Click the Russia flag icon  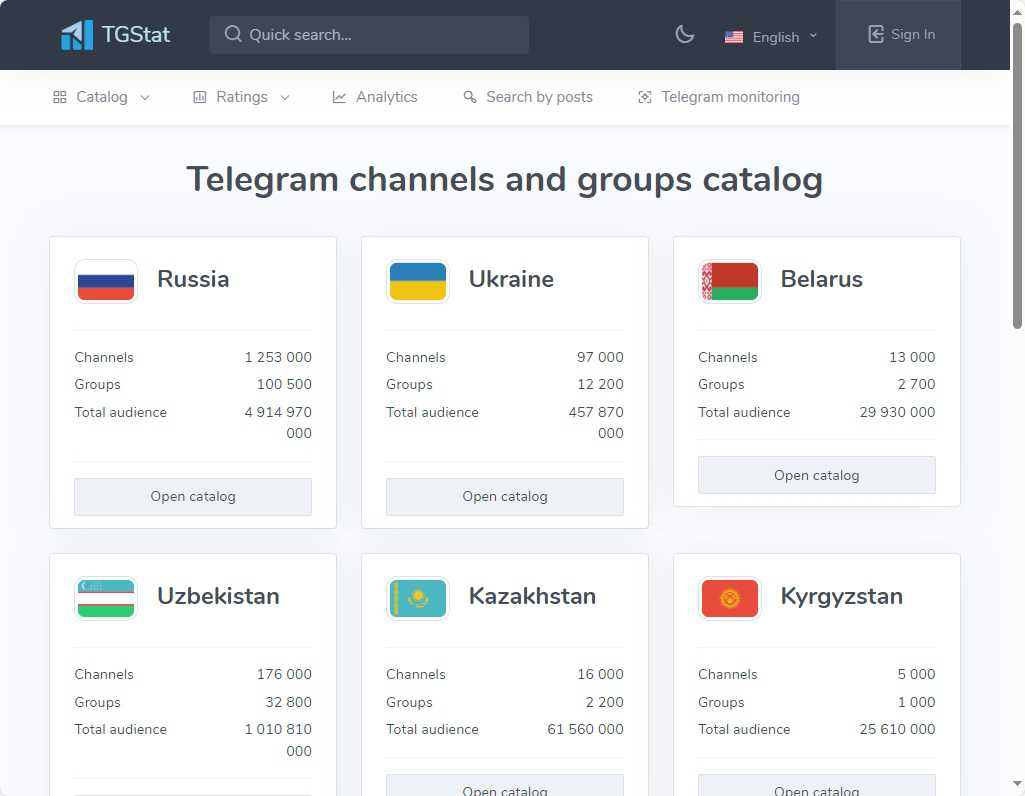coord(106,282)
